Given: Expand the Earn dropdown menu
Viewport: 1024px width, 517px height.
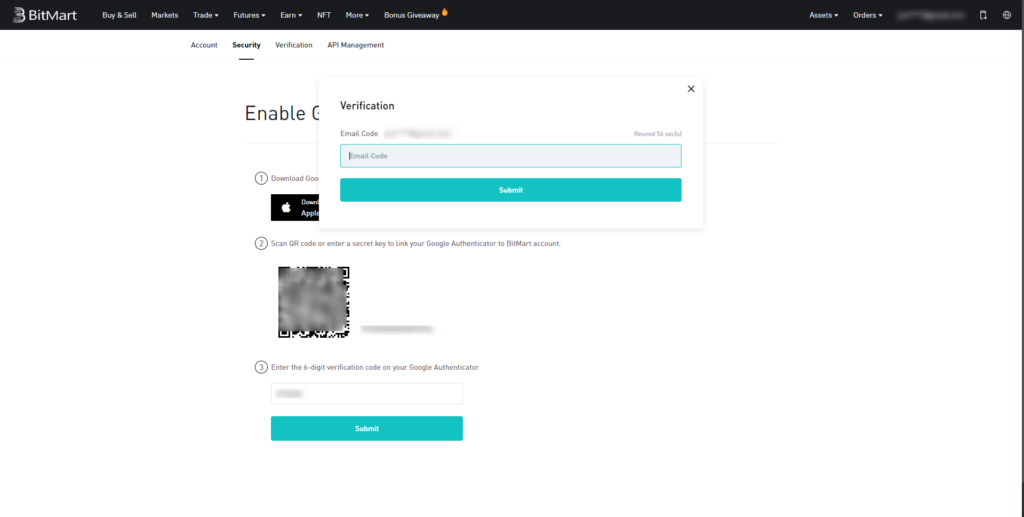Looking at the screenshot, I should 292,15.
